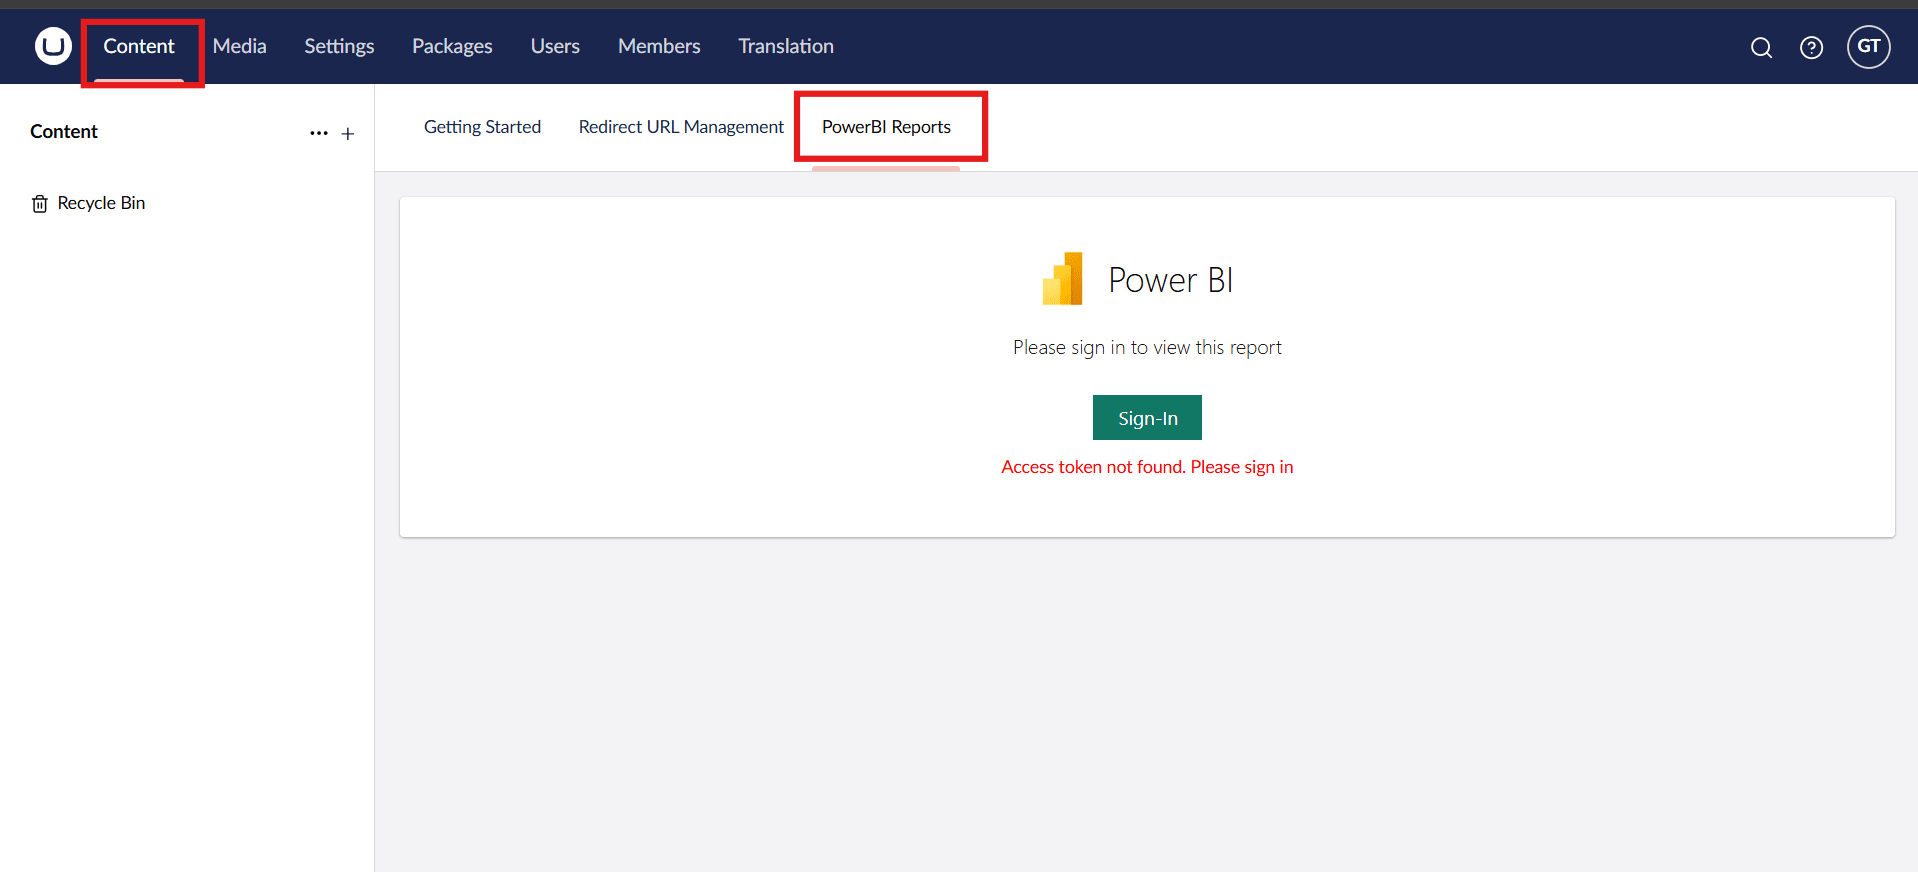This screenshot has width=1918, height=872.
Task: Select the Getting Started tab
Action: tap(482, 127)
